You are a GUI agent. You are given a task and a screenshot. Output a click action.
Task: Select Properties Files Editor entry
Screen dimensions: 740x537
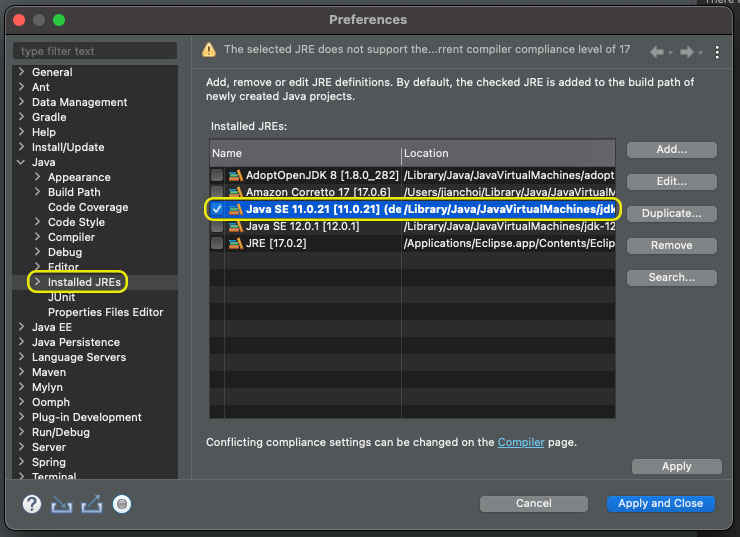[x=106, y=312]
